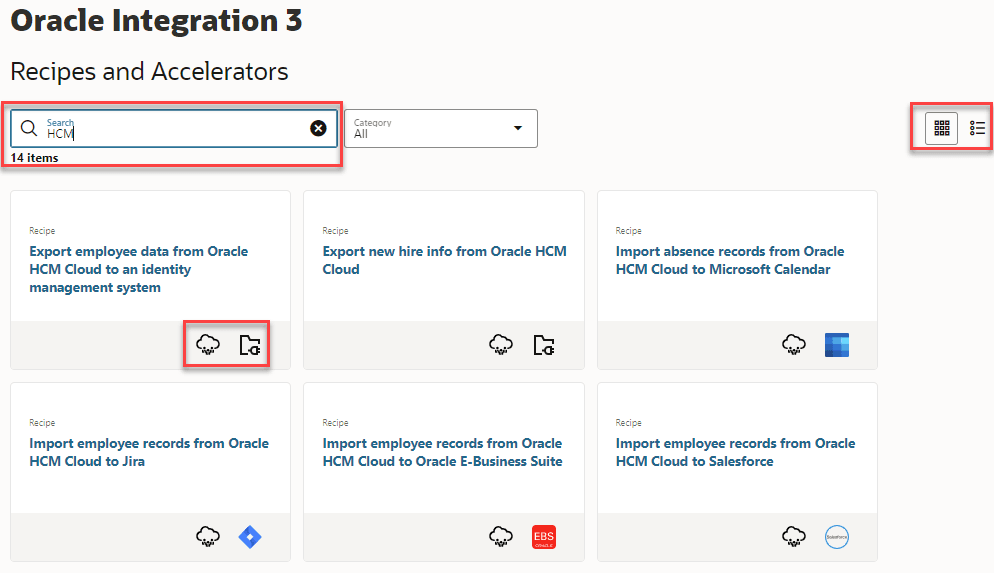Click the Microsoft Calendar blue icon

point(837,345)
